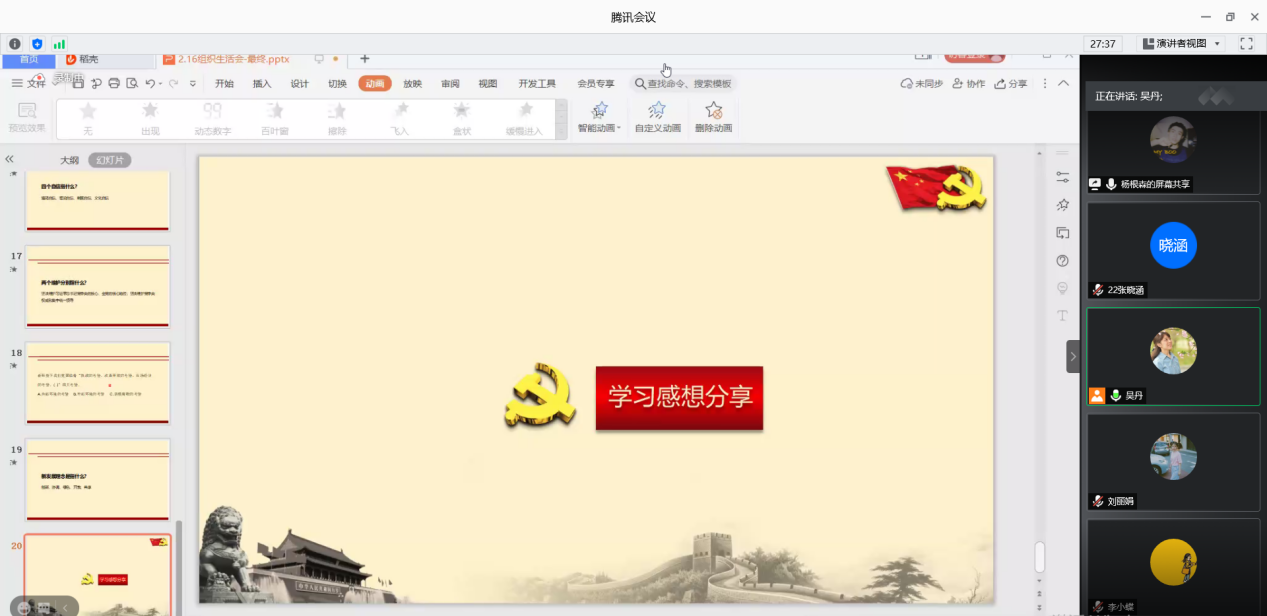Screen dimensions: 1267x616
Task: Open the 演讲者视图 view dropdown
Action: pyautogui.click(x=1182, y=44)
